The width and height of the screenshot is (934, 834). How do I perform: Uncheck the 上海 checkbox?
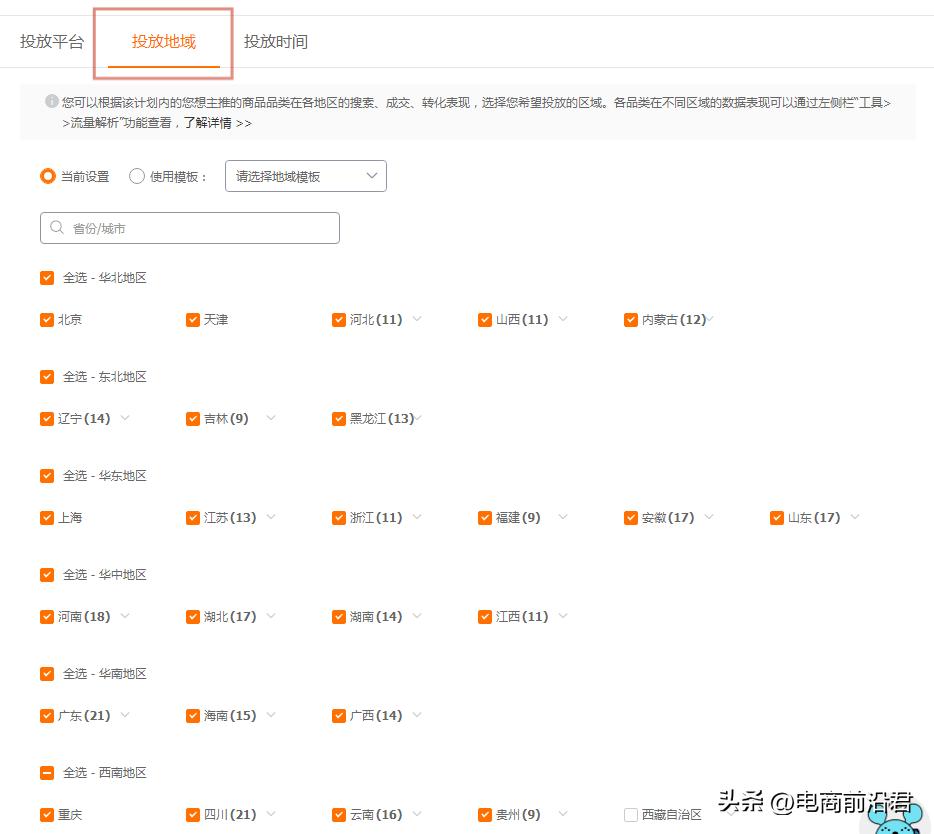click(47, 517)
